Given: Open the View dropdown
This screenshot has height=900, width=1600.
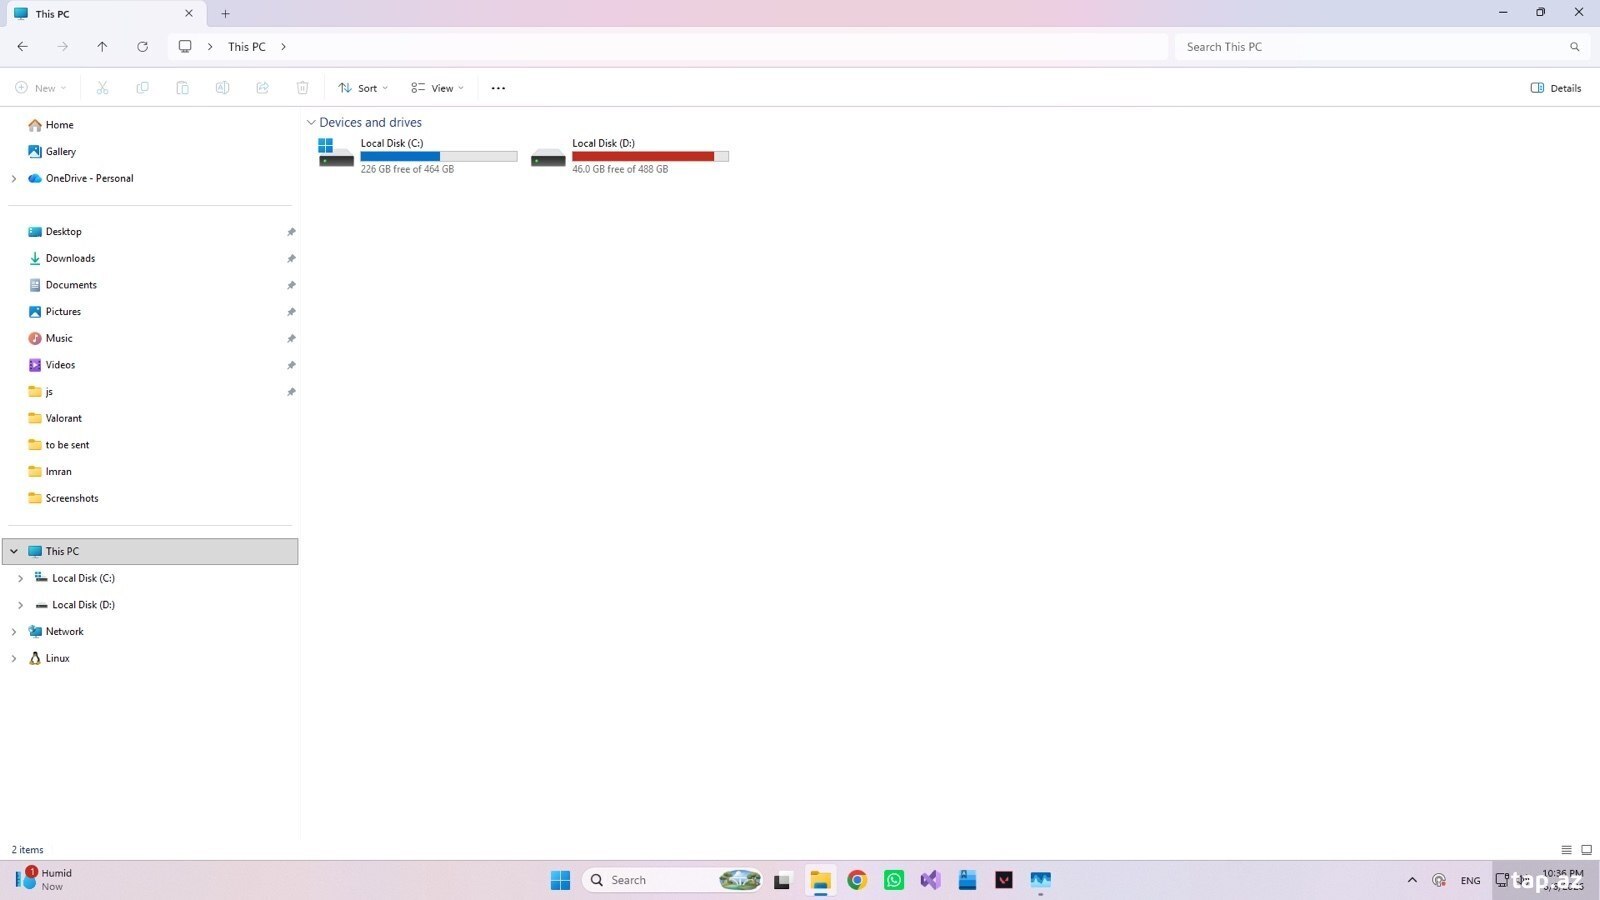Looking at the screenshot, I should 438,88.
